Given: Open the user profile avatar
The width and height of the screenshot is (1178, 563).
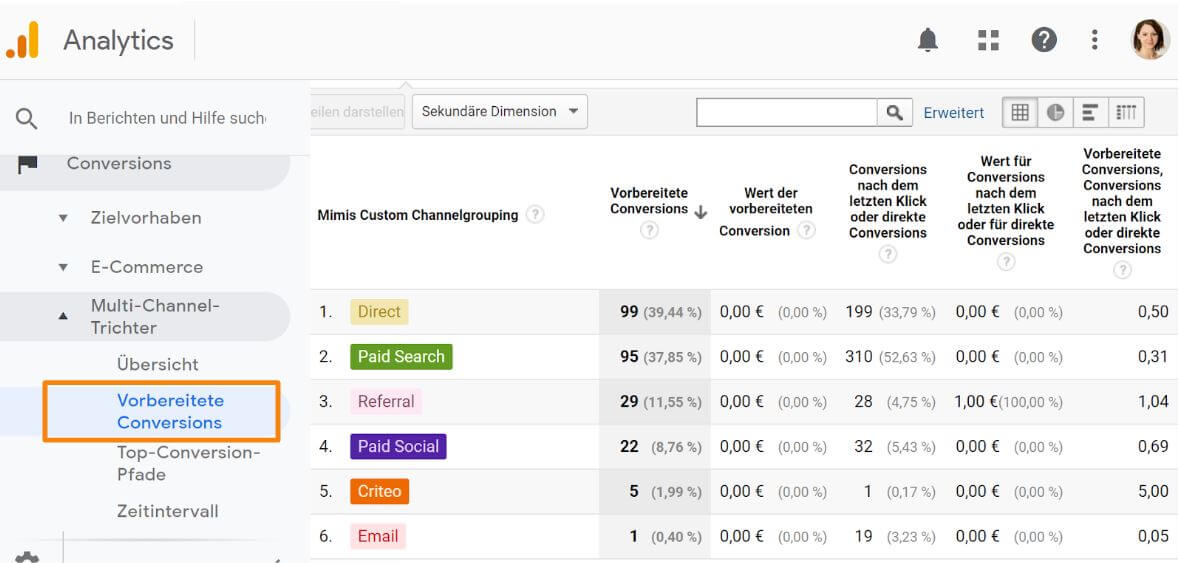Looking at the screenshot, I should point(1150,40).
